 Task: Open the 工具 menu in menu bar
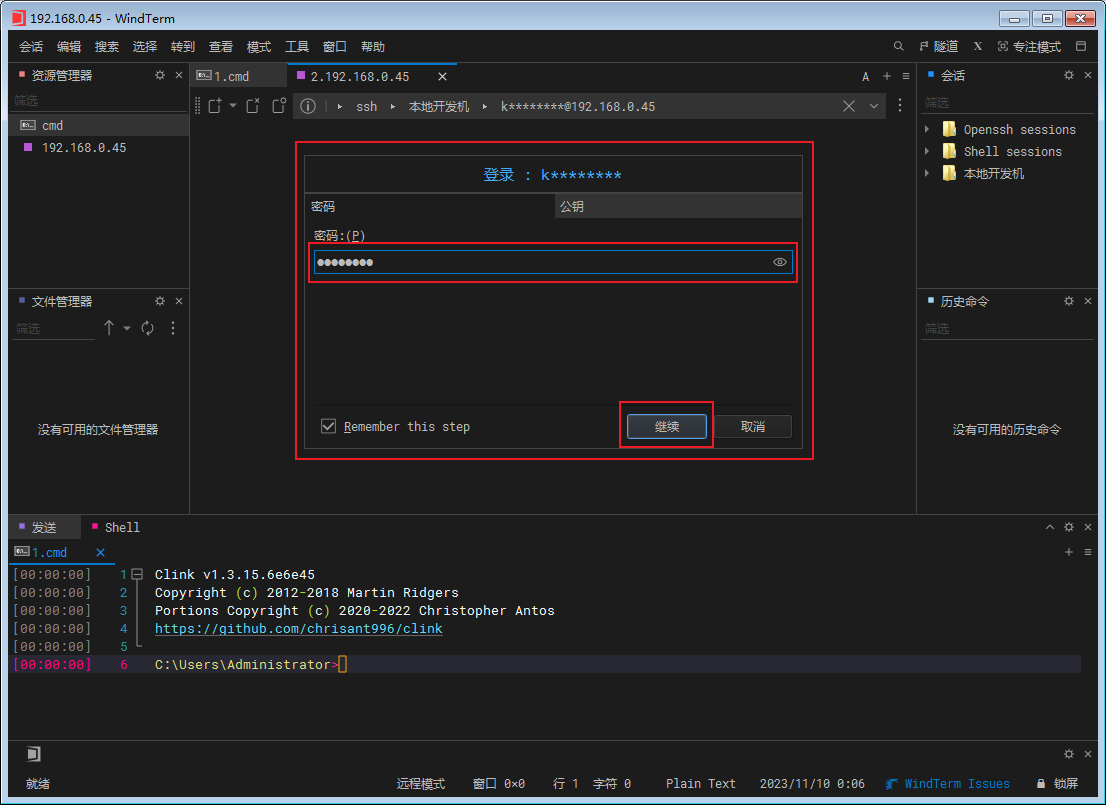(x=297, y=47)
